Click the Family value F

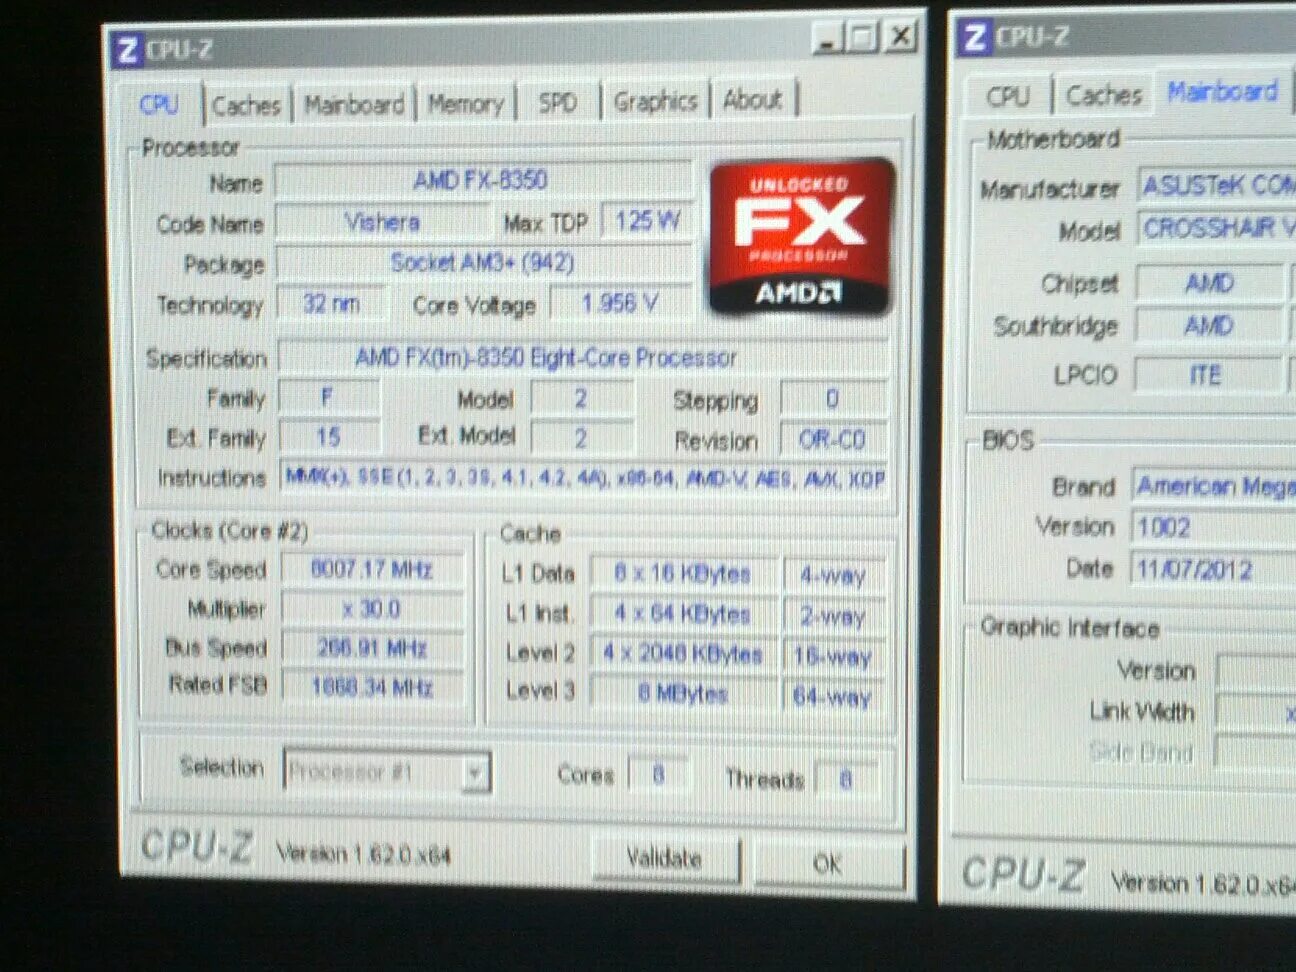tap(328, 397)
